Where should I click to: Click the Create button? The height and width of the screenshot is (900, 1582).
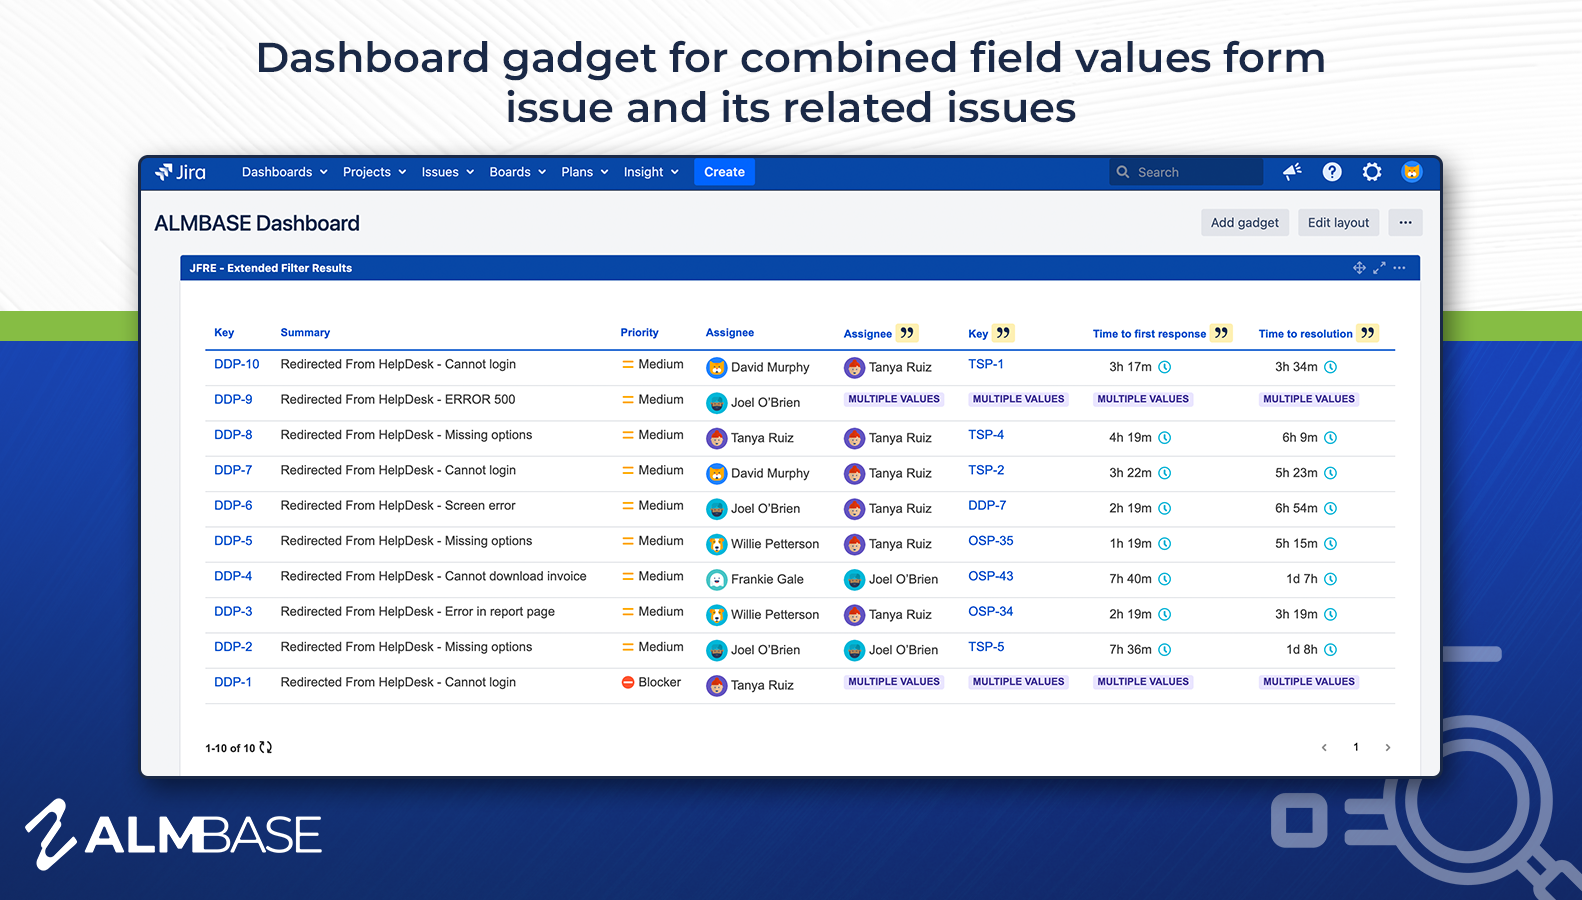724,172
